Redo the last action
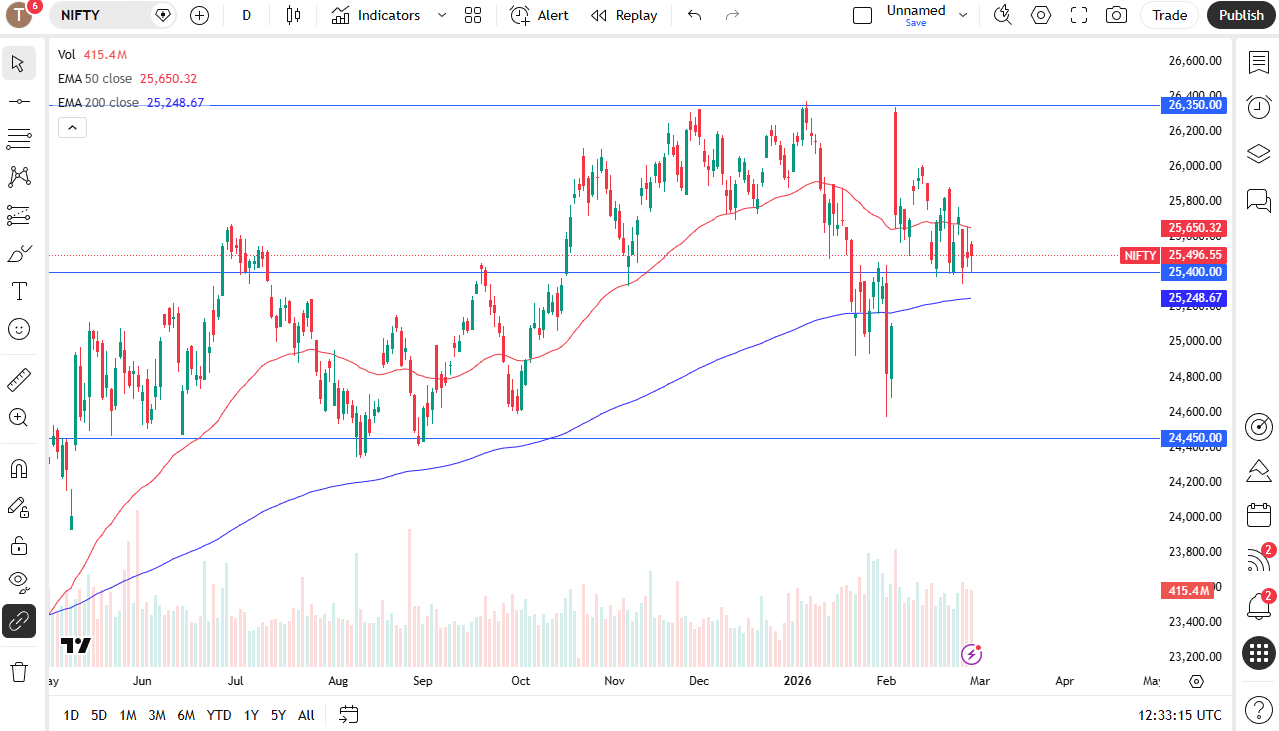The width and height of the screenshot is (1279, 731). pos(732,15)
